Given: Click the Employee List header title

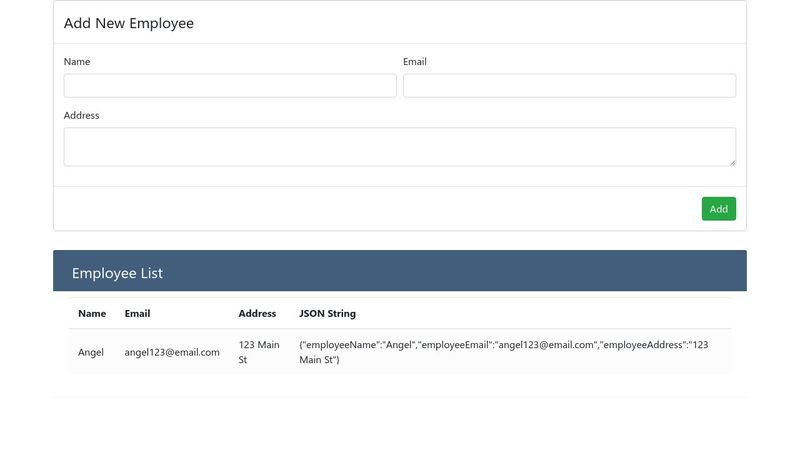Looking at the screenshot, I should coord(117,273).
